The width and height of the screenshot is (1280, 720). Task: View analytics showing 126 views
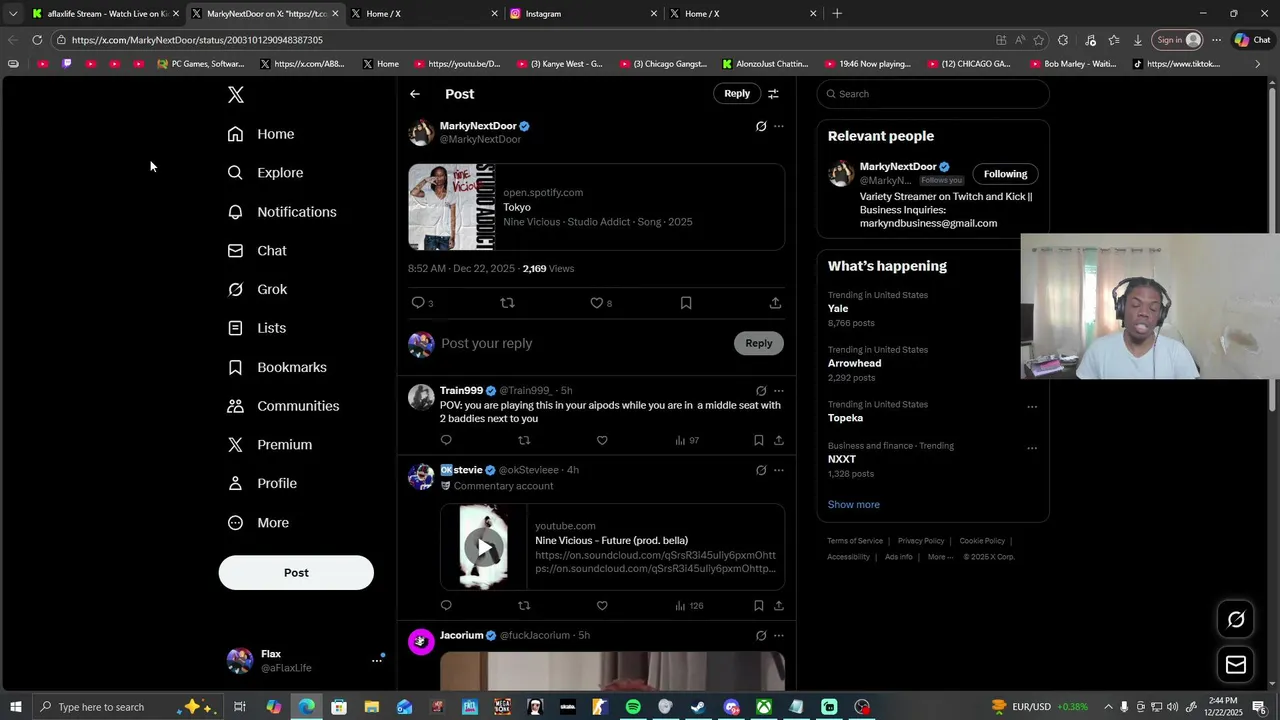tap(689, 605)
